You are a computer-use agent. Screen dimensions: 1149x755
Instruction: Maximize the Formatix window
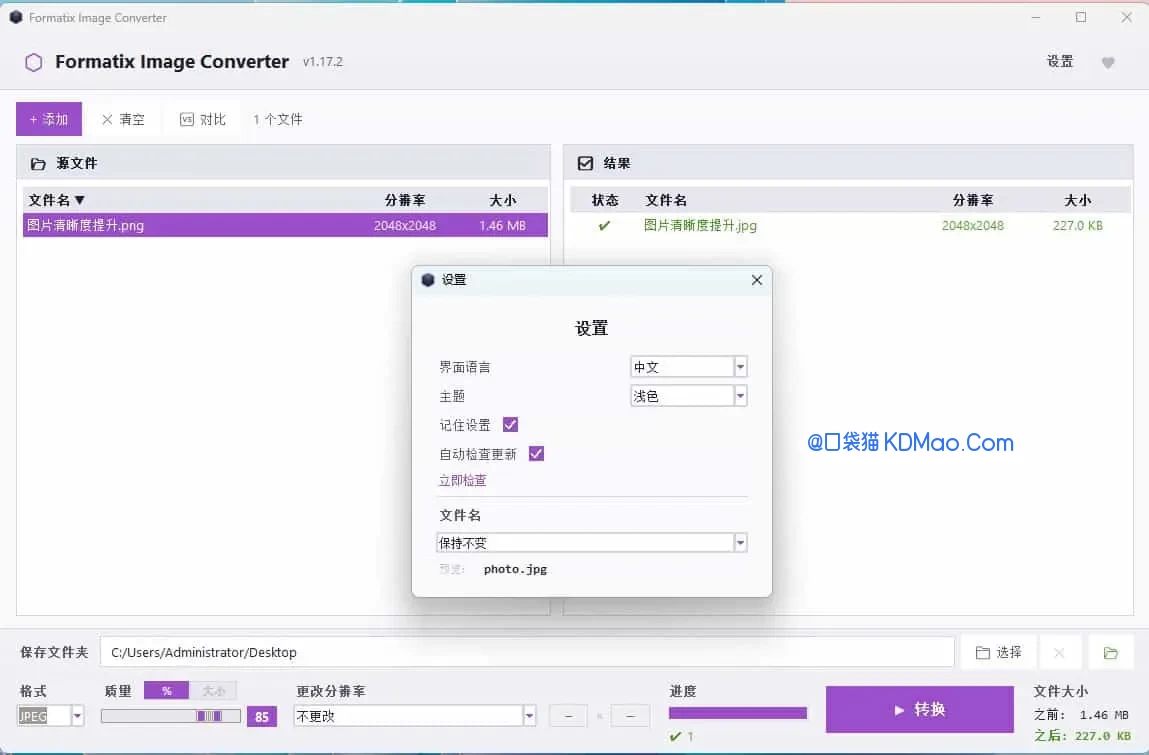1081,17
